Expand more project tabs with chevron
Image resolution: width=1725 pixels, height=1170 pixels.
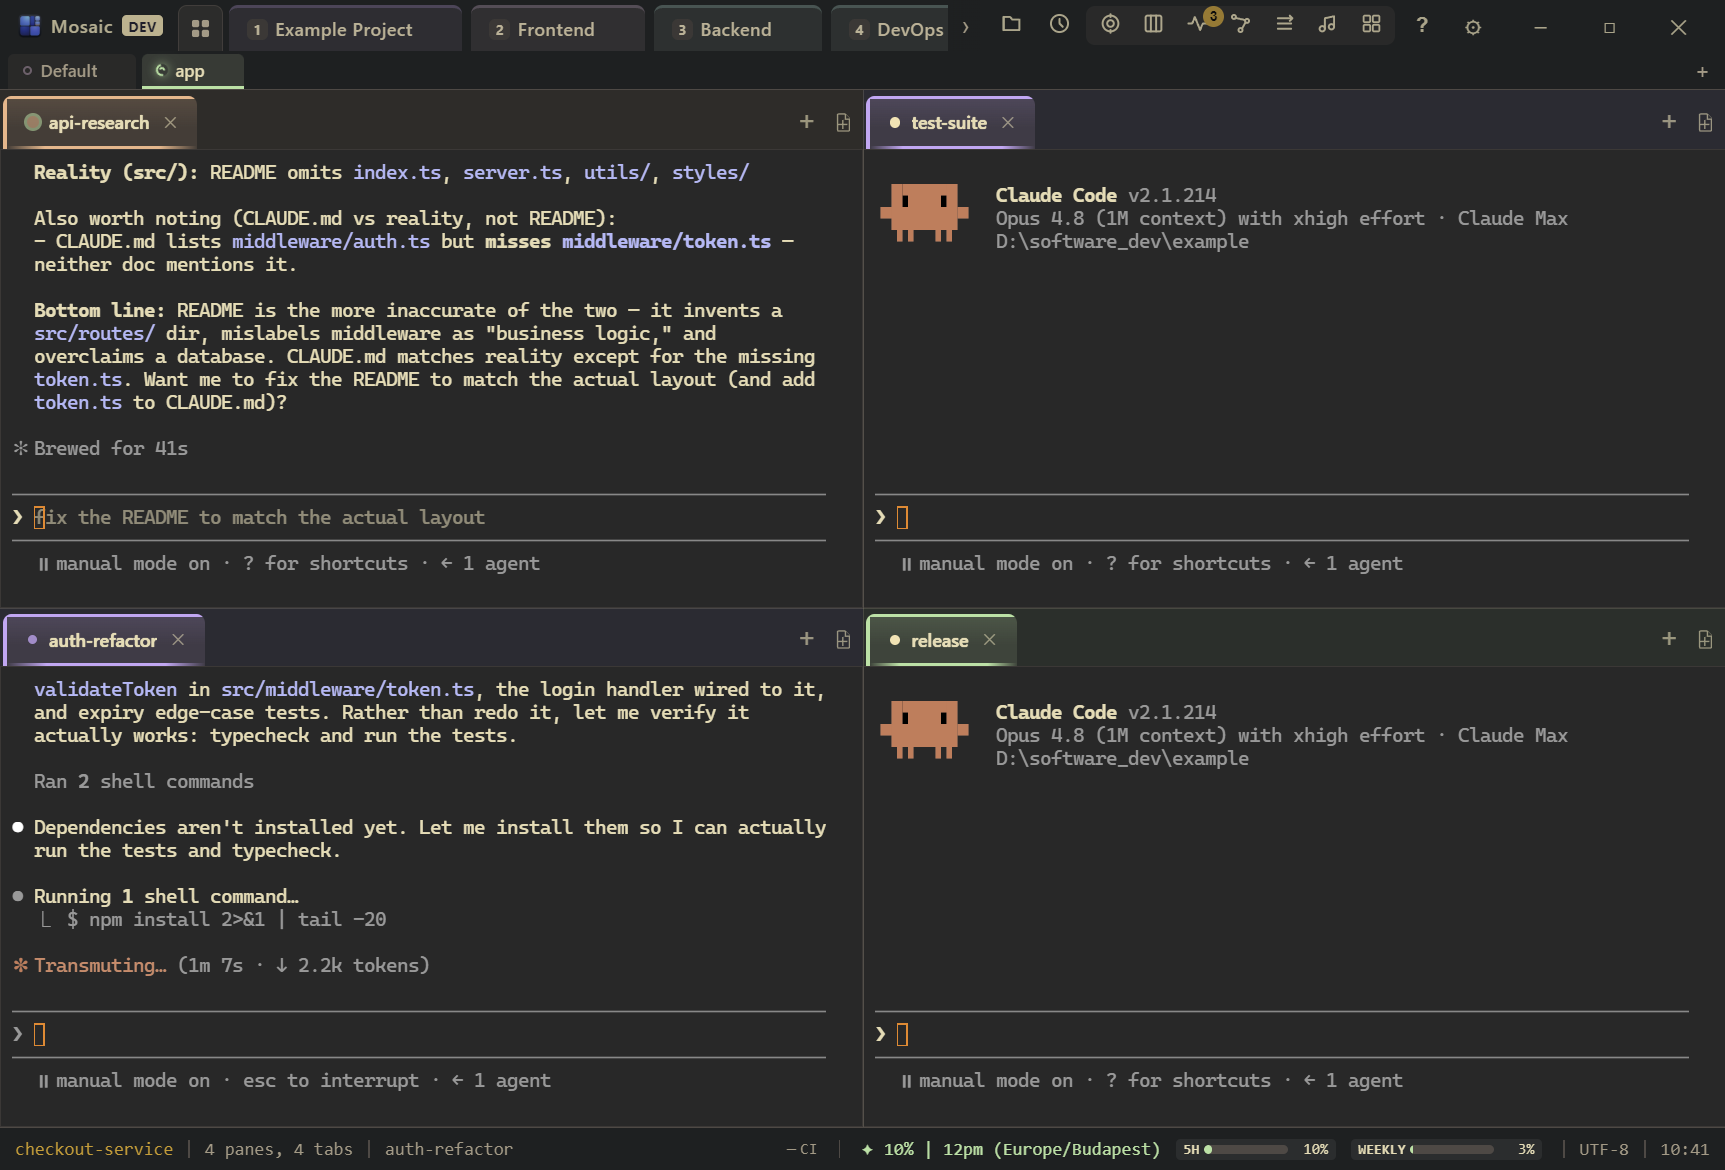[965, 28]
